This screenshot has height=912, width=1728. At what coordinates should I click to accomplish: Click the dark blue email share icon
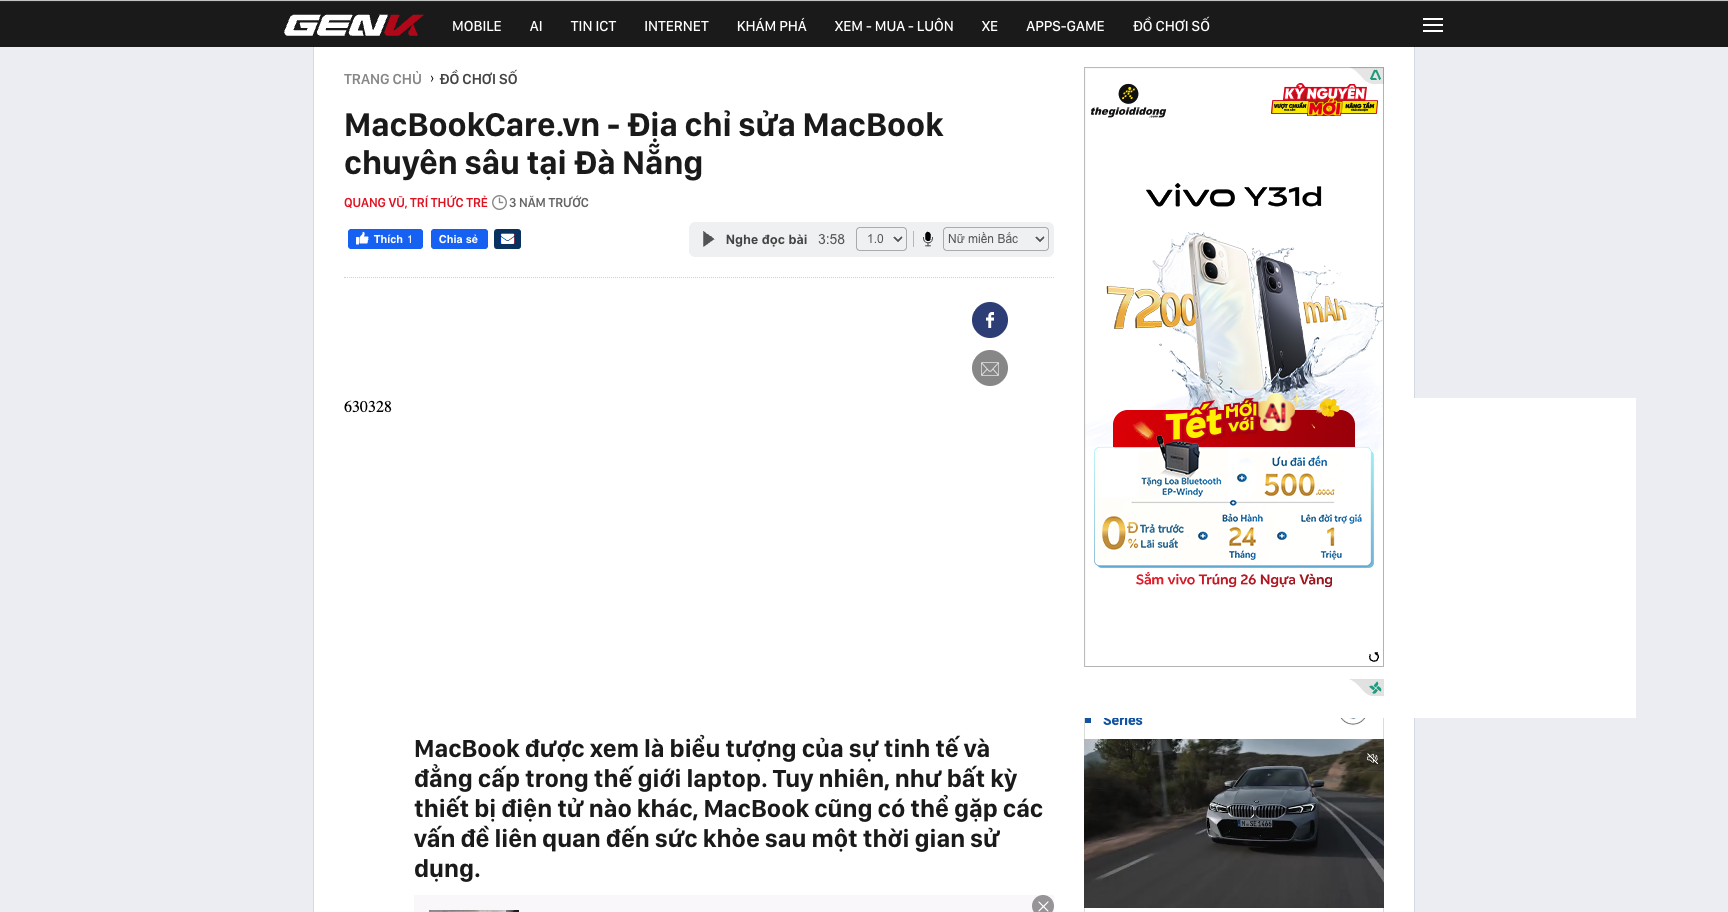[x=507, y=239]
